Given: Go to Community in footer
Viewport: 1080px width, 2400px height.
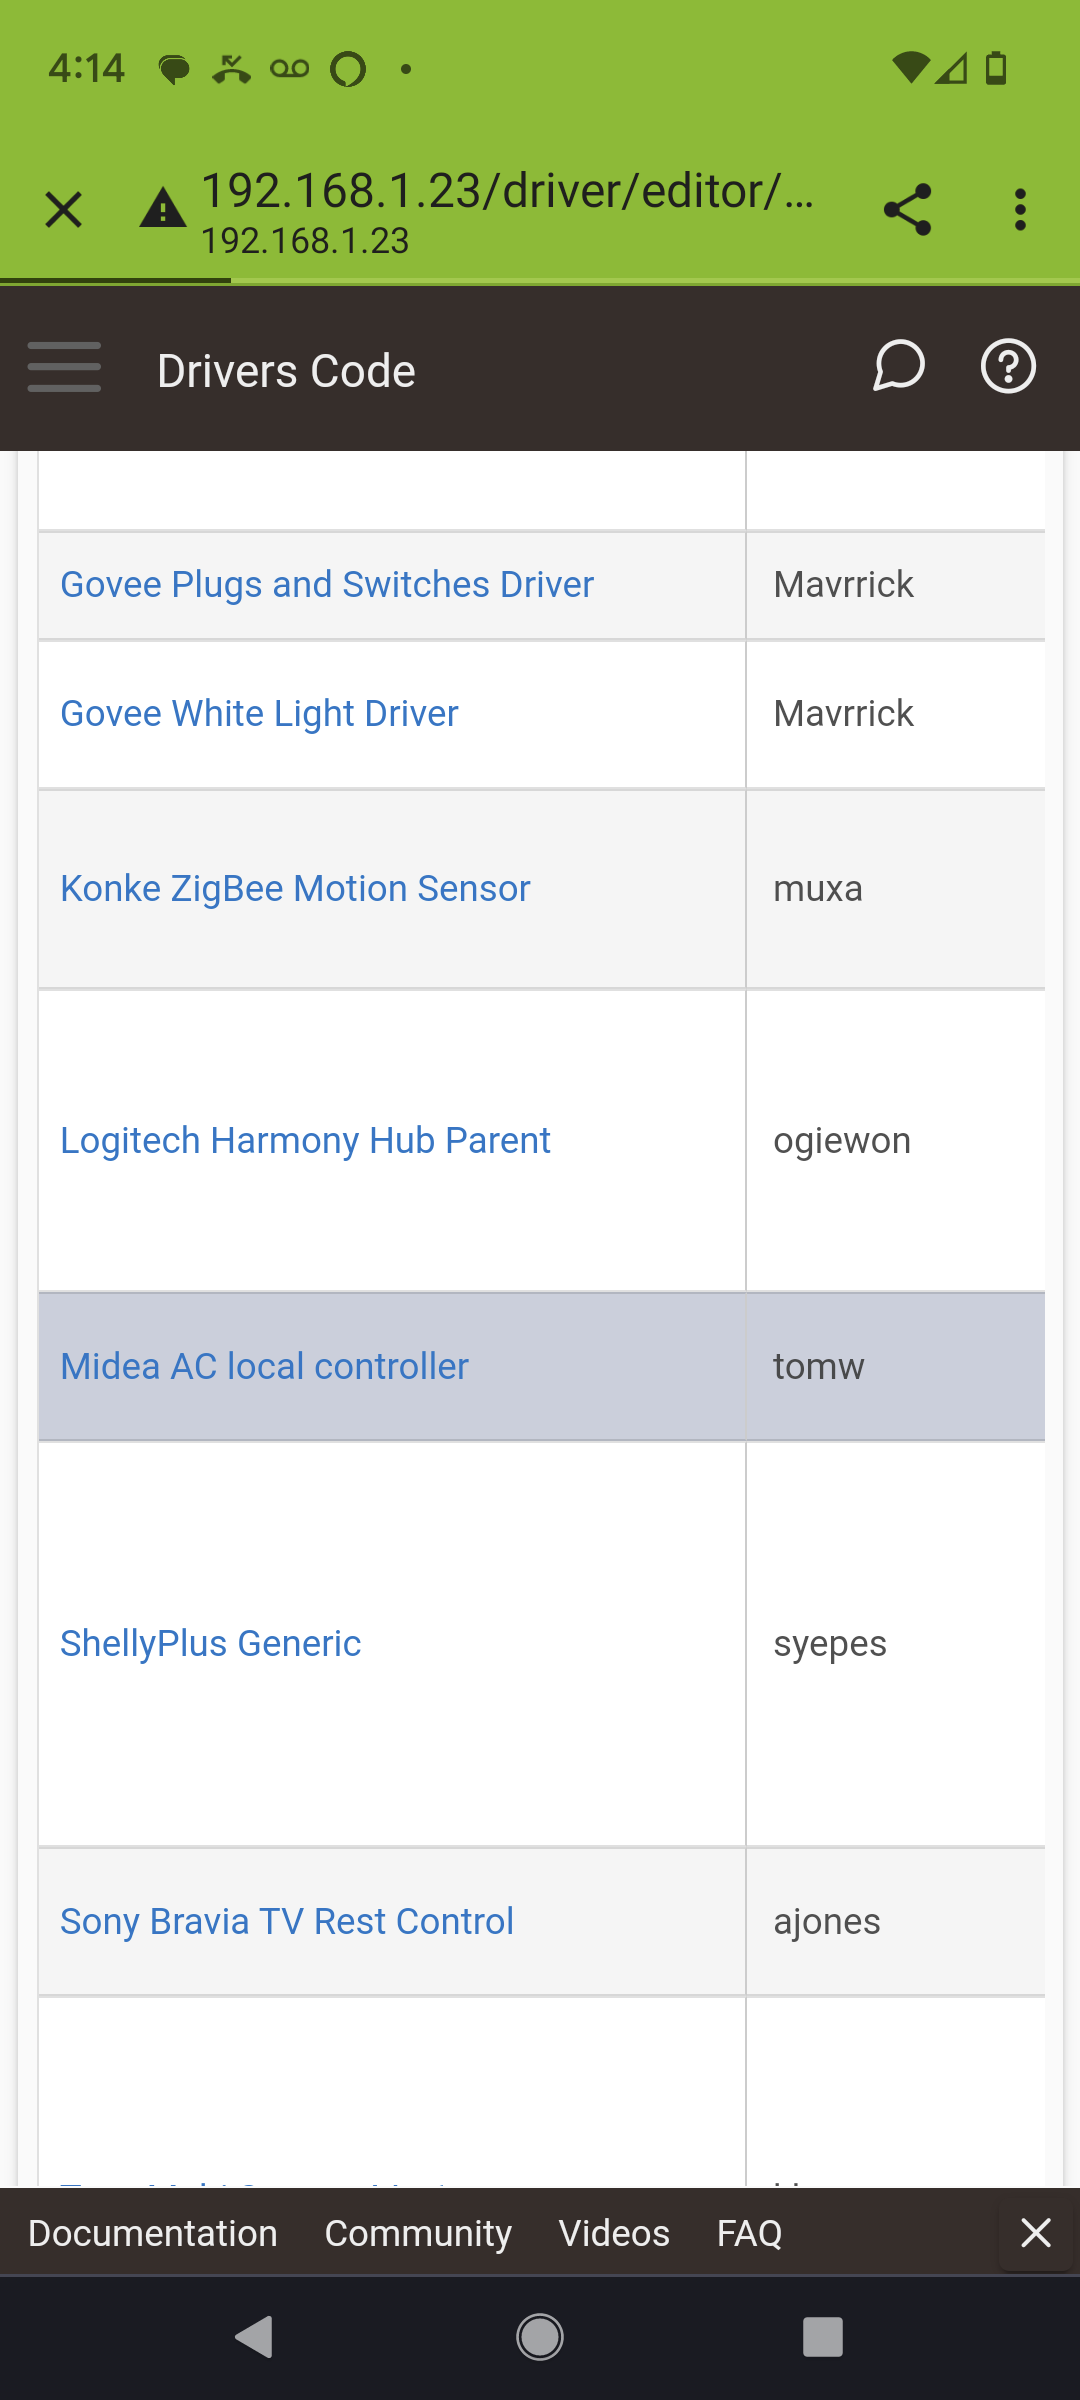Looking at the screenshot, I should pyautogui.click(x=418, y=2233).
